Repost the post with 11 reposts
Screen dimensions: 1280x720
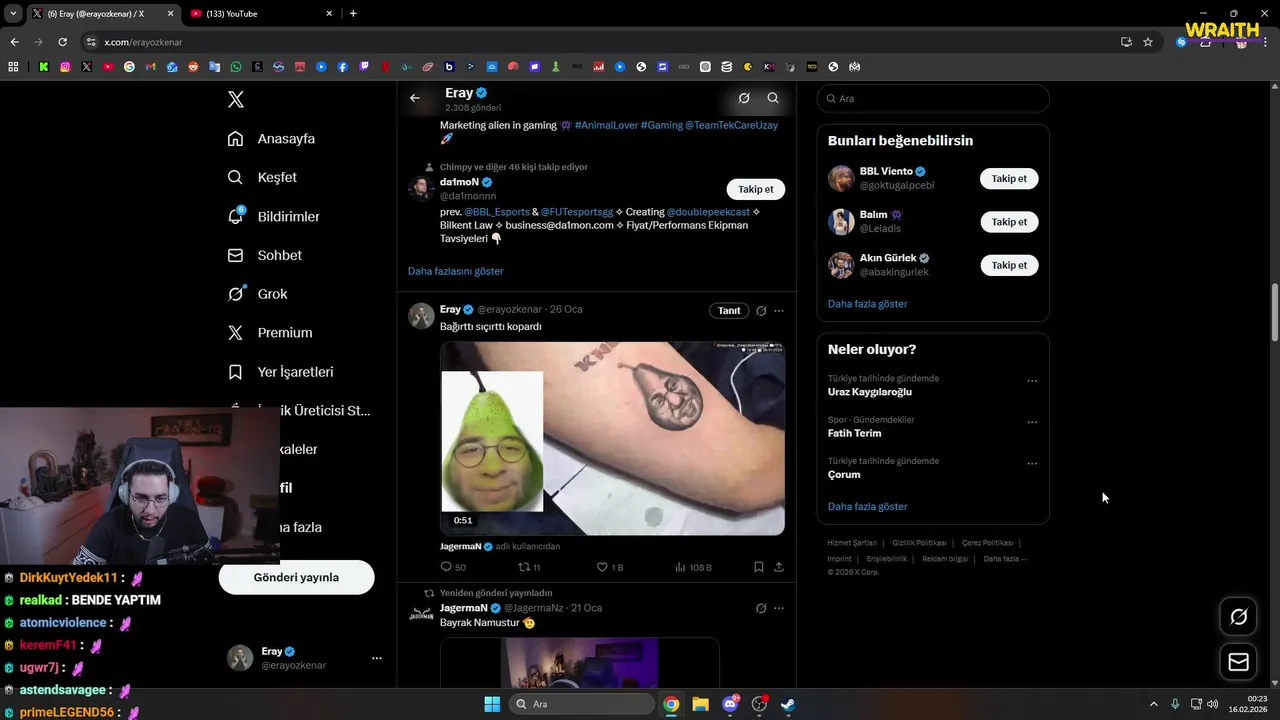coord(529,567)
